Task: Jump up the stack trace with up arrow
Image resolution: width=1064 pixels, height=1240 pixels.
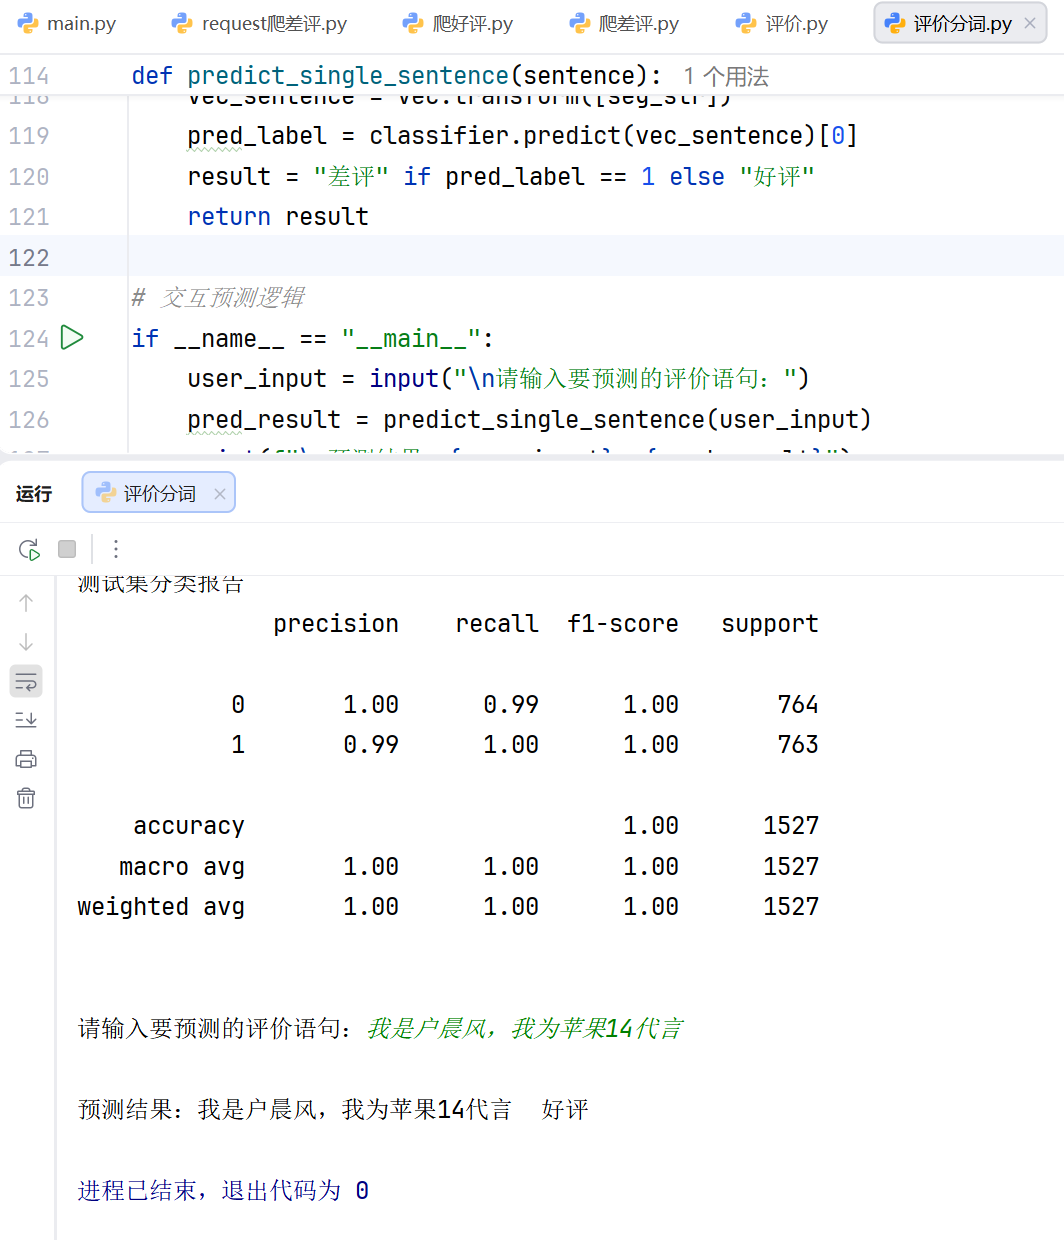Action: click(x=26, y=603)
